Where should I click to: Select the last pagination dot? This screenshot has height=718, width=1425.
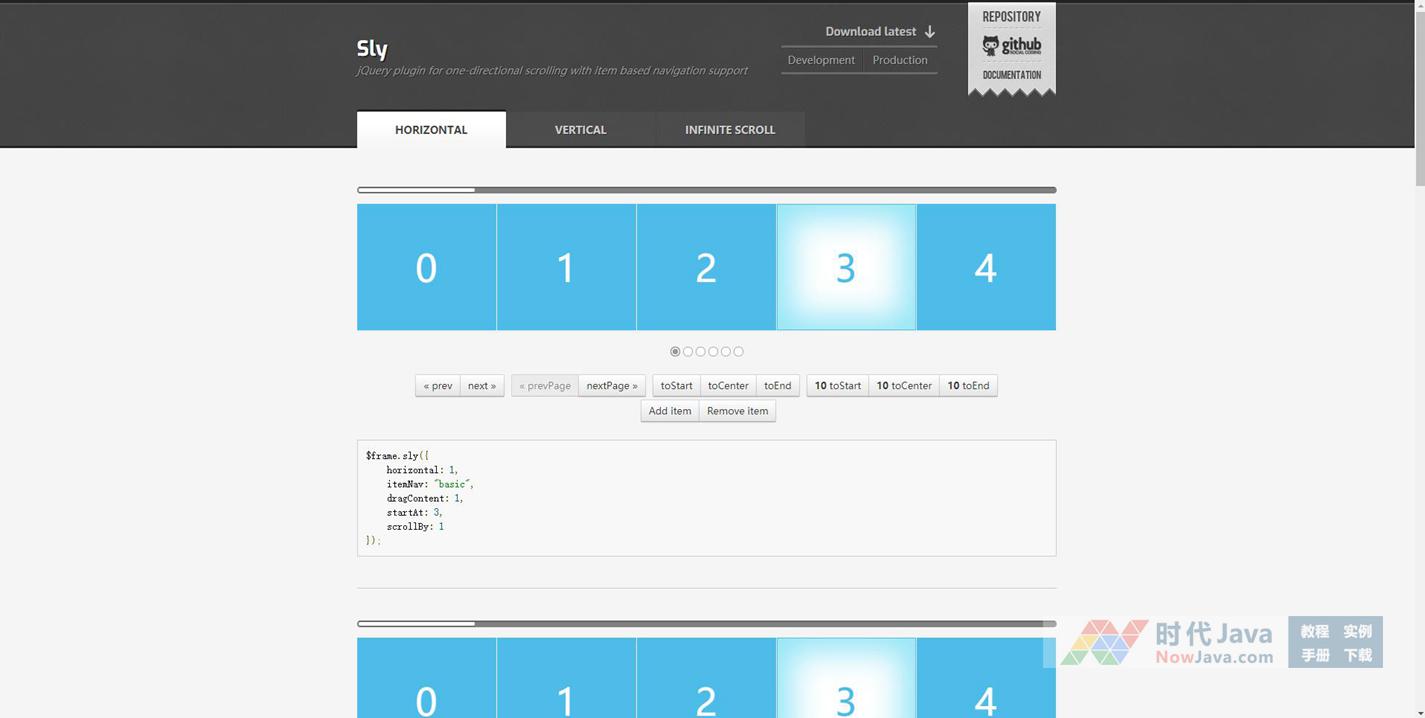pos(739,352)
